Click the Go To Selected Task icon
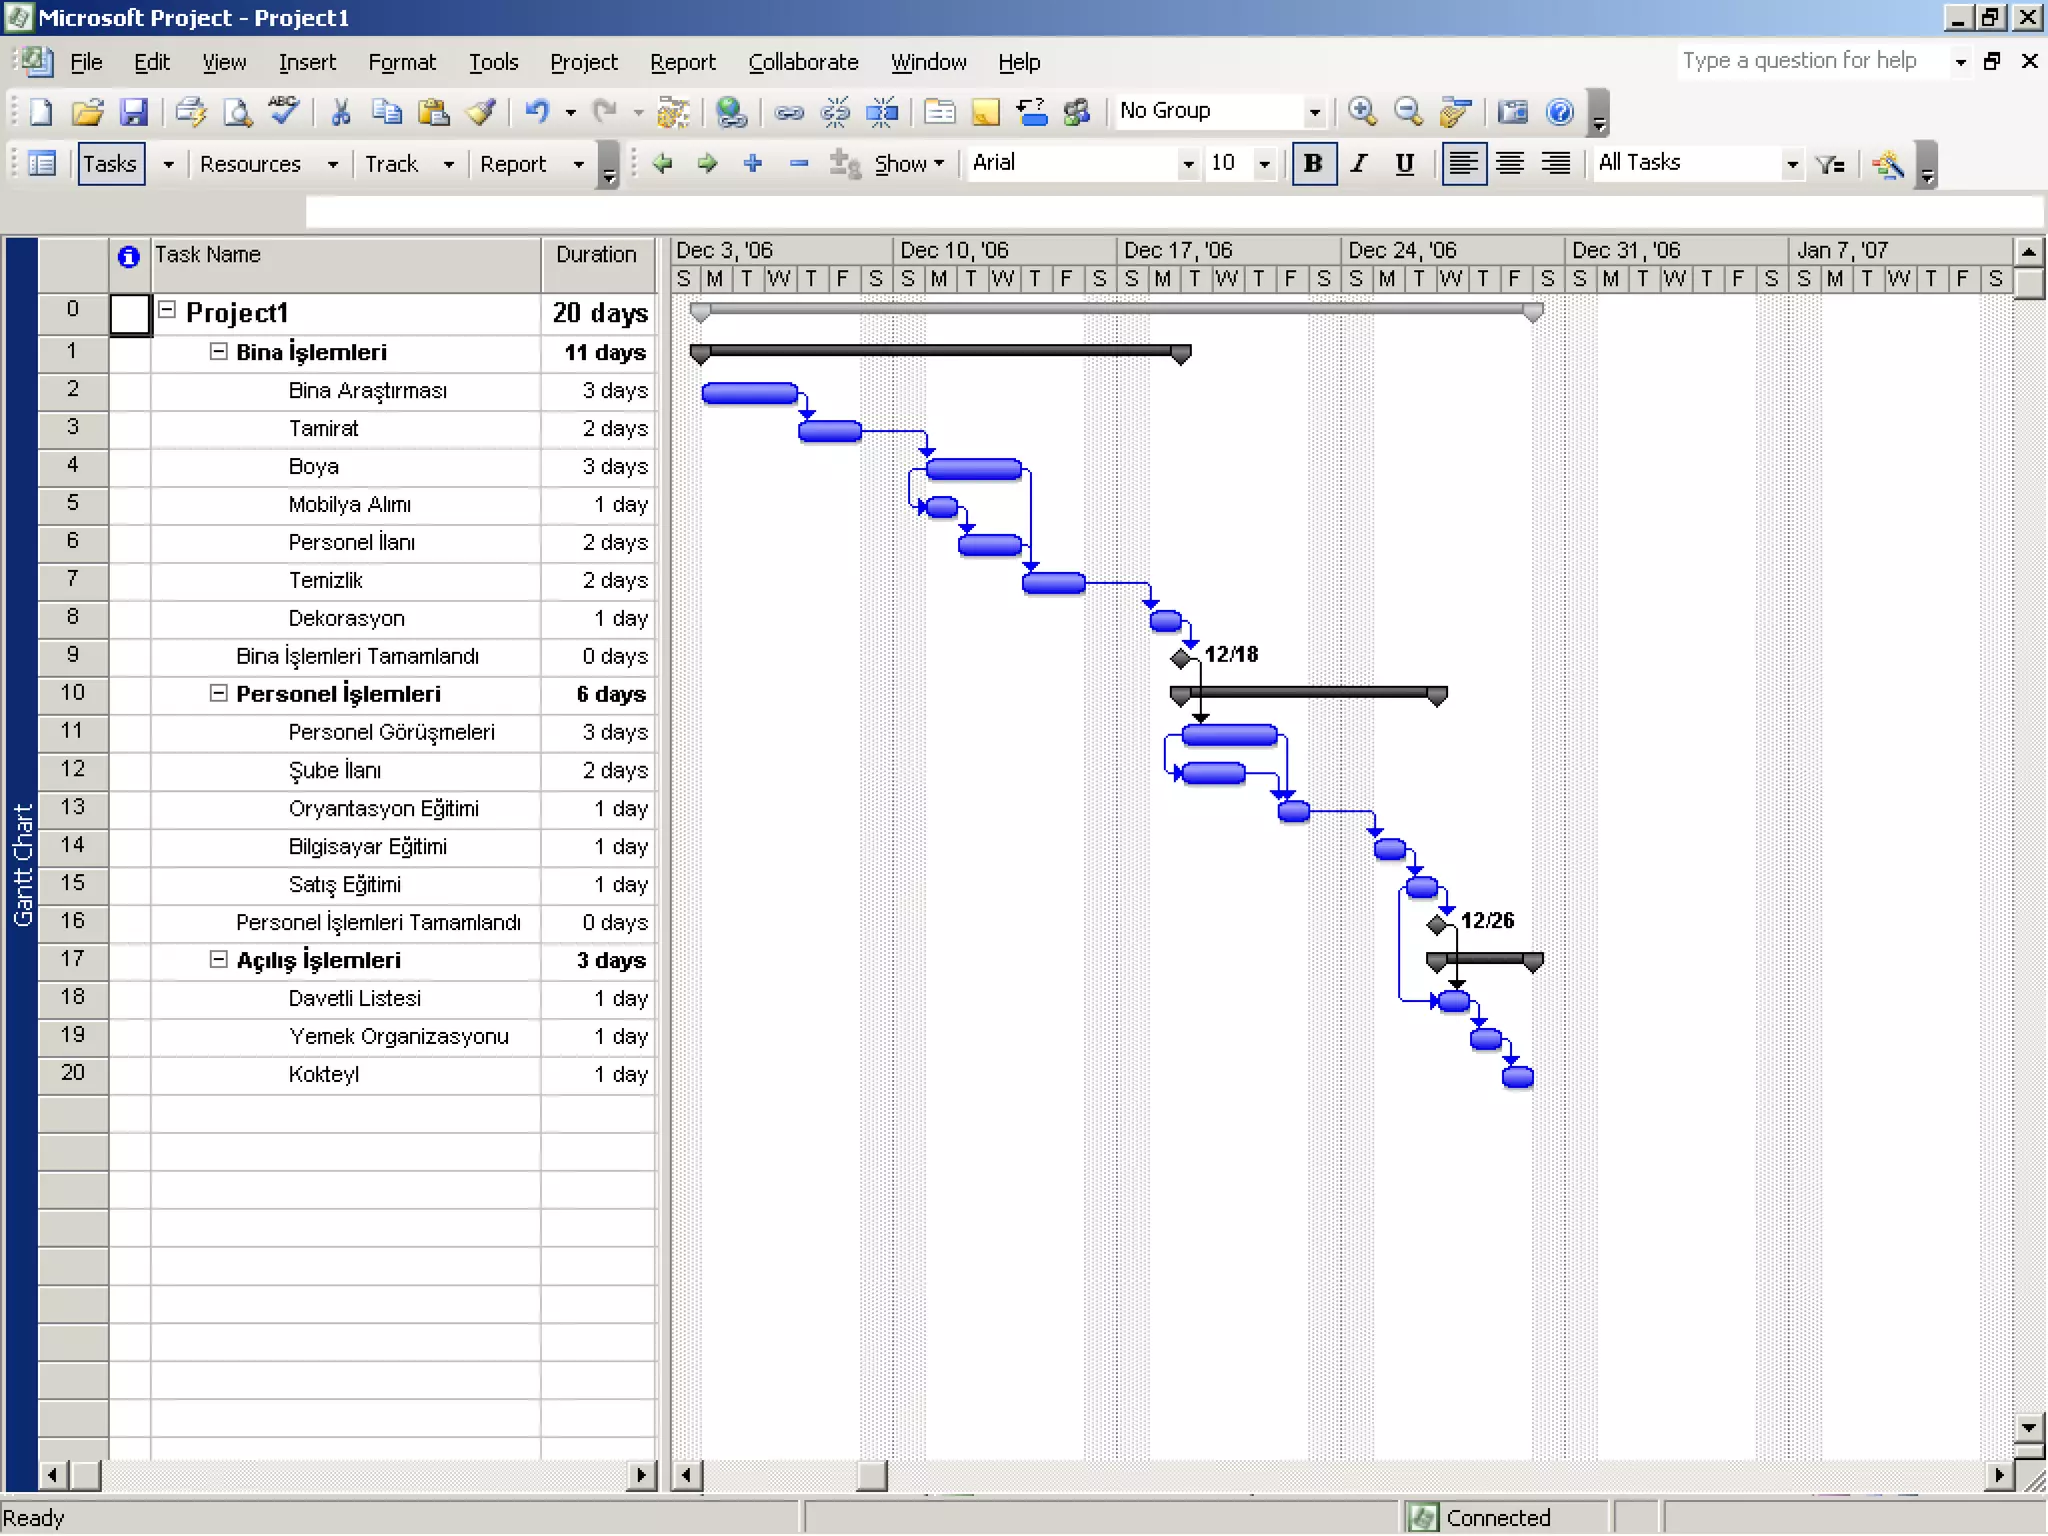2048x1536 pixels. tap(1455, 112)
